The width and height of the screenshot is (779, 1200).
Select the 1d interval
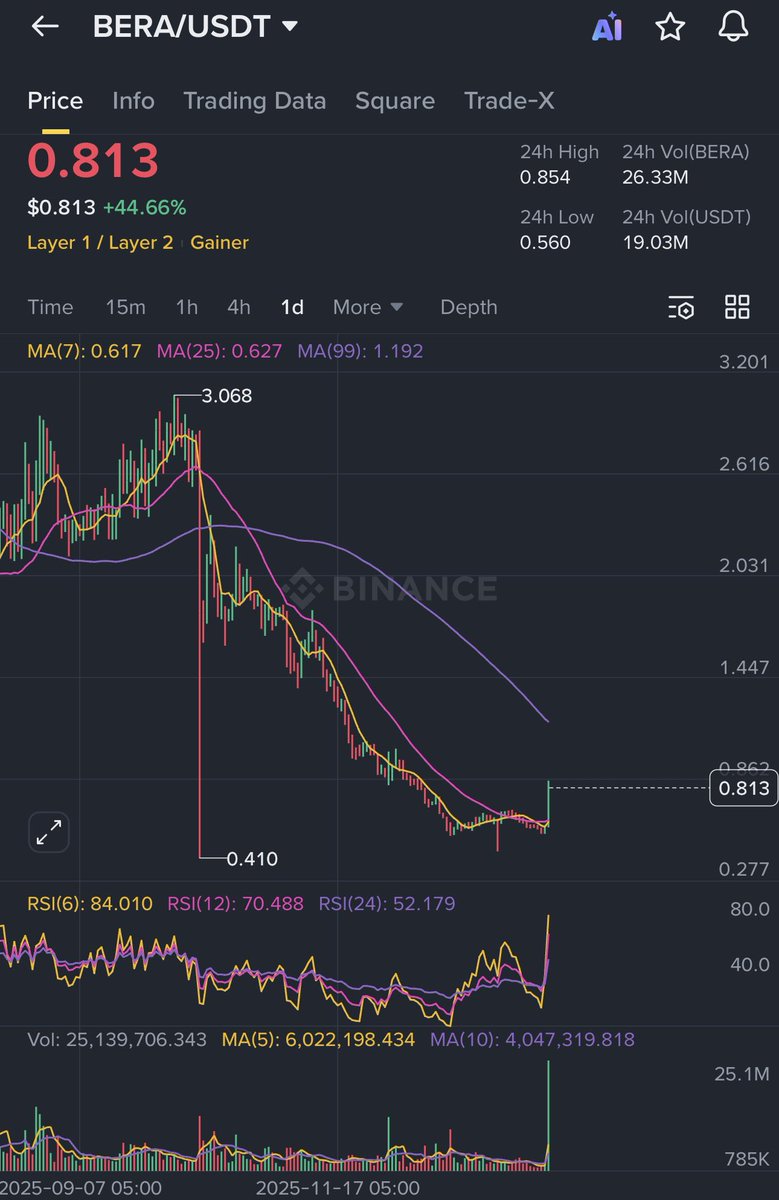tap(292, 307)
